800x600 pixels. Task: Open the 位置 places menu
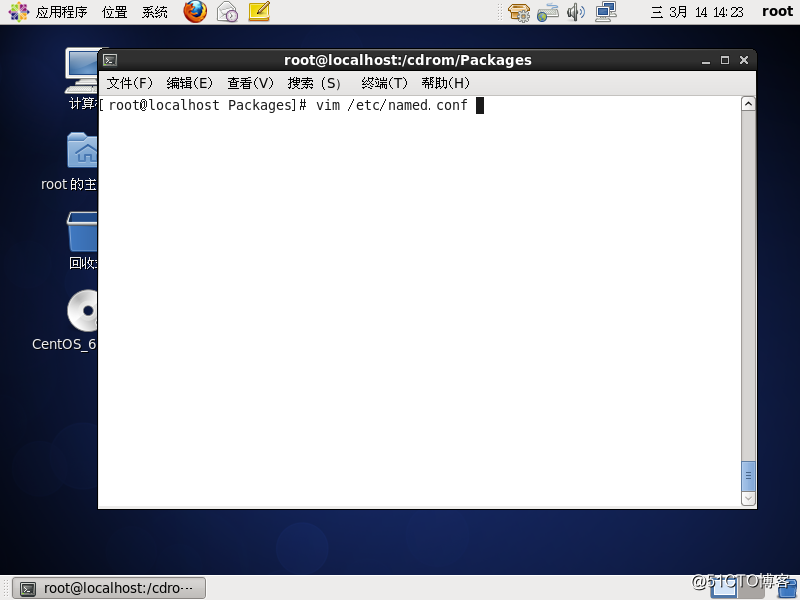114,12
